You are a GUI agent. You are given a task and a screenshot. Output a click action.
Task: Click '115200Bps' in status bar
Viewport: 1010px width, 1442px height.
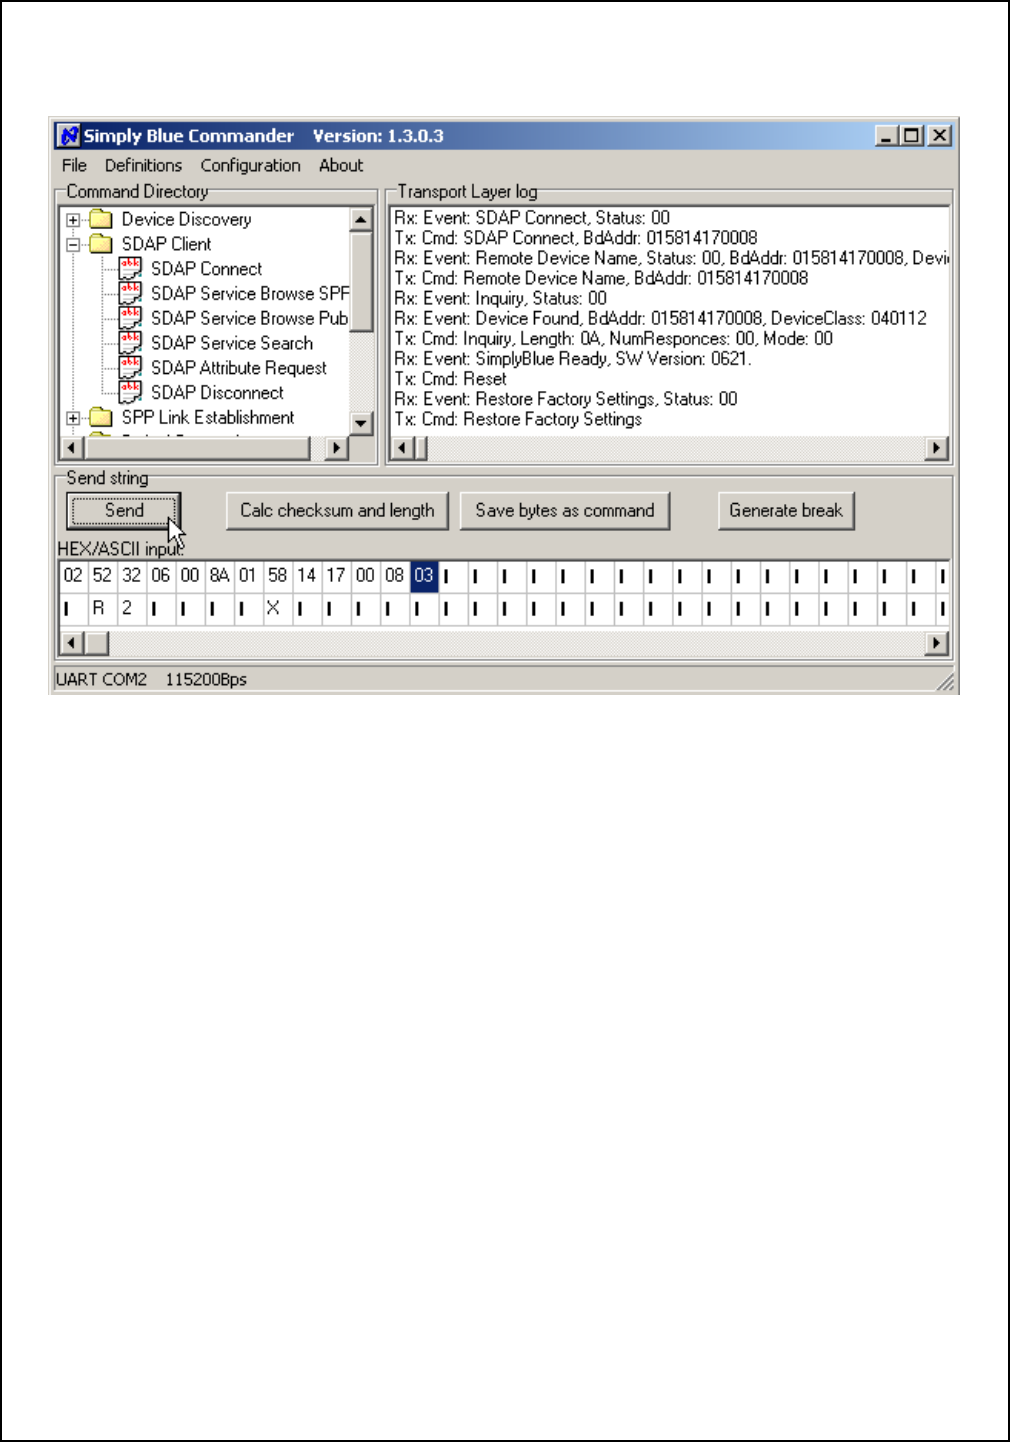206,679
